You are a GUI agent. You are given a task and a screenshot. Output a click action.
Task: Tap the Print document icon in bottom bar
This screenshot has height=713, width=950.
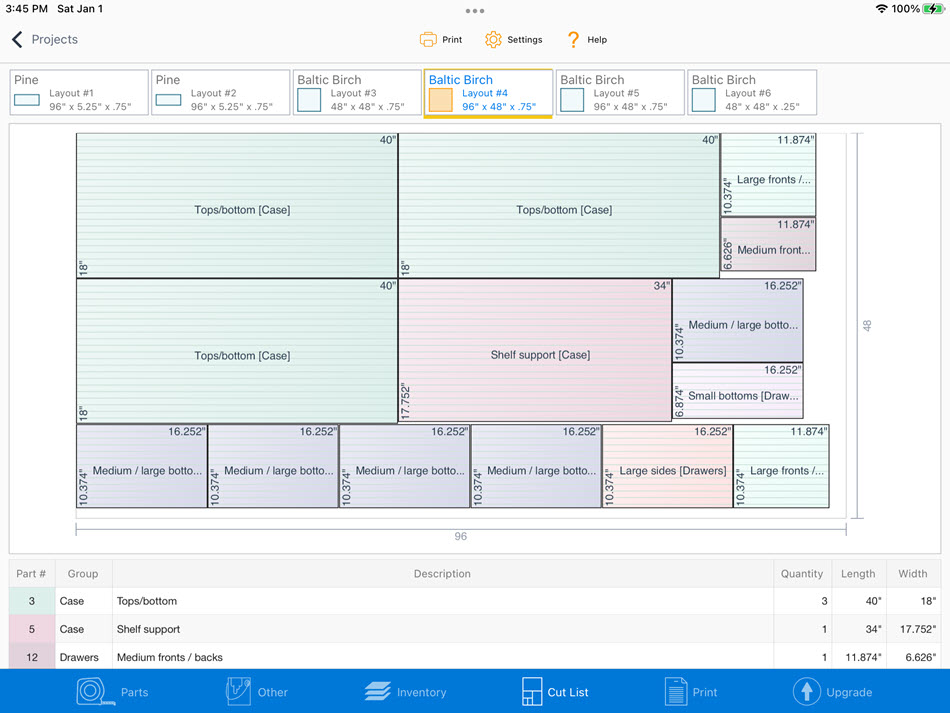(676, 691)
